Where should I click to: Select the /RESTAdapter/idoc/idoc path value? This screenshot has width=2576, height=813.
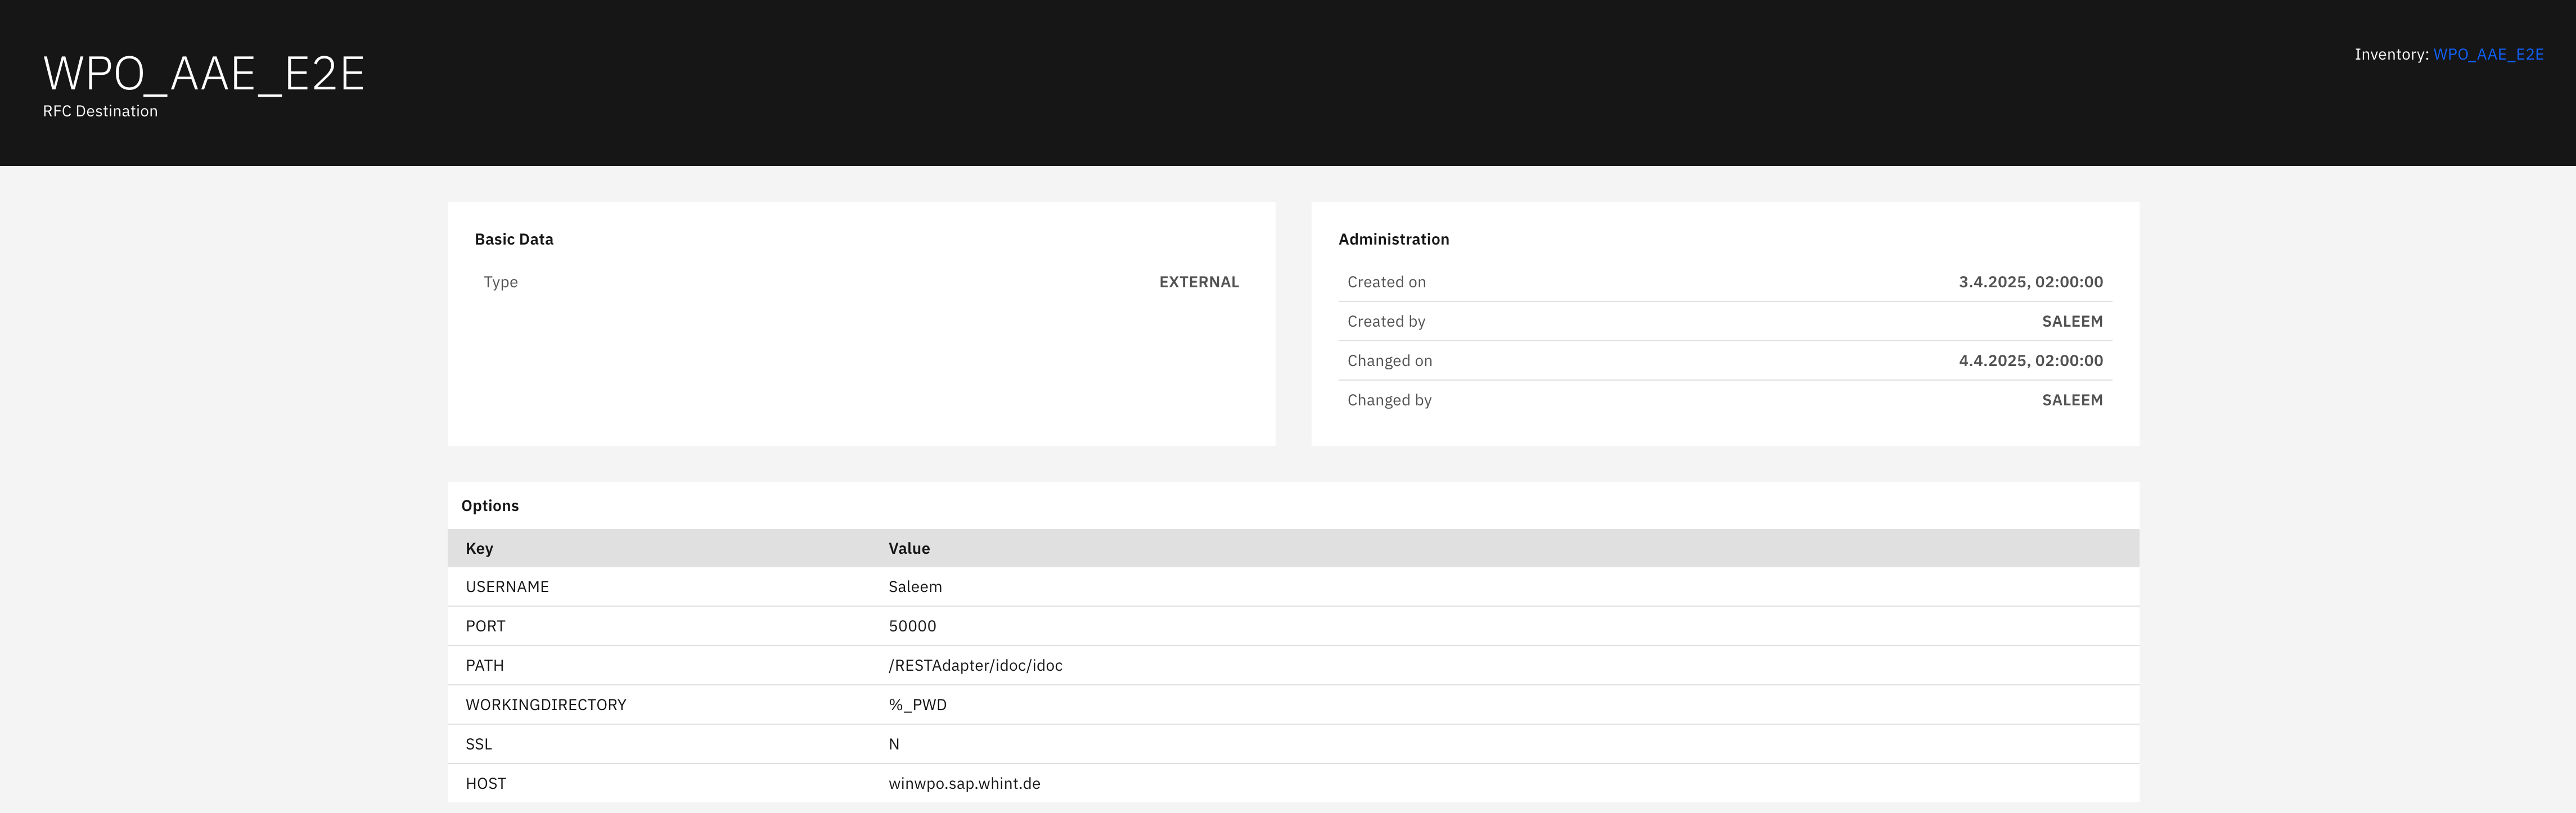tap(974, 665)
